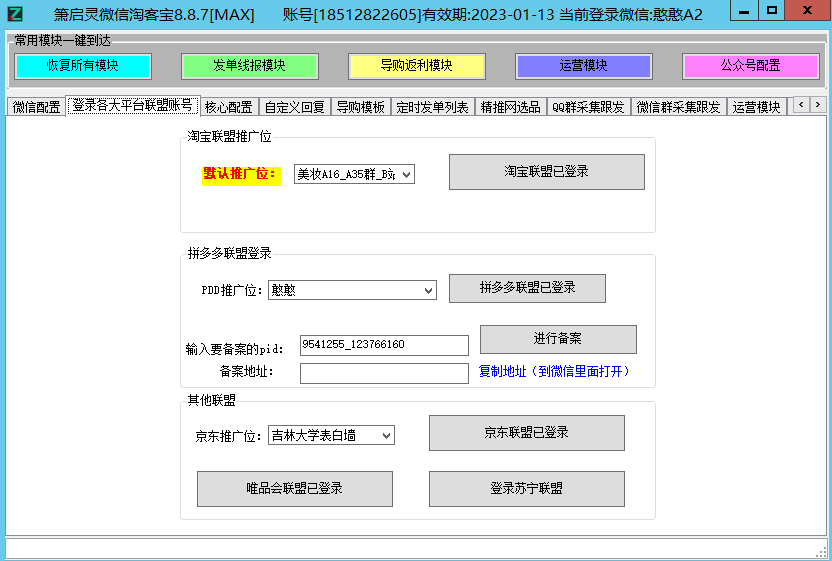832x561 pixels.
Task: Open the 微信群采集跟发 tab
Action: point(678,107)
